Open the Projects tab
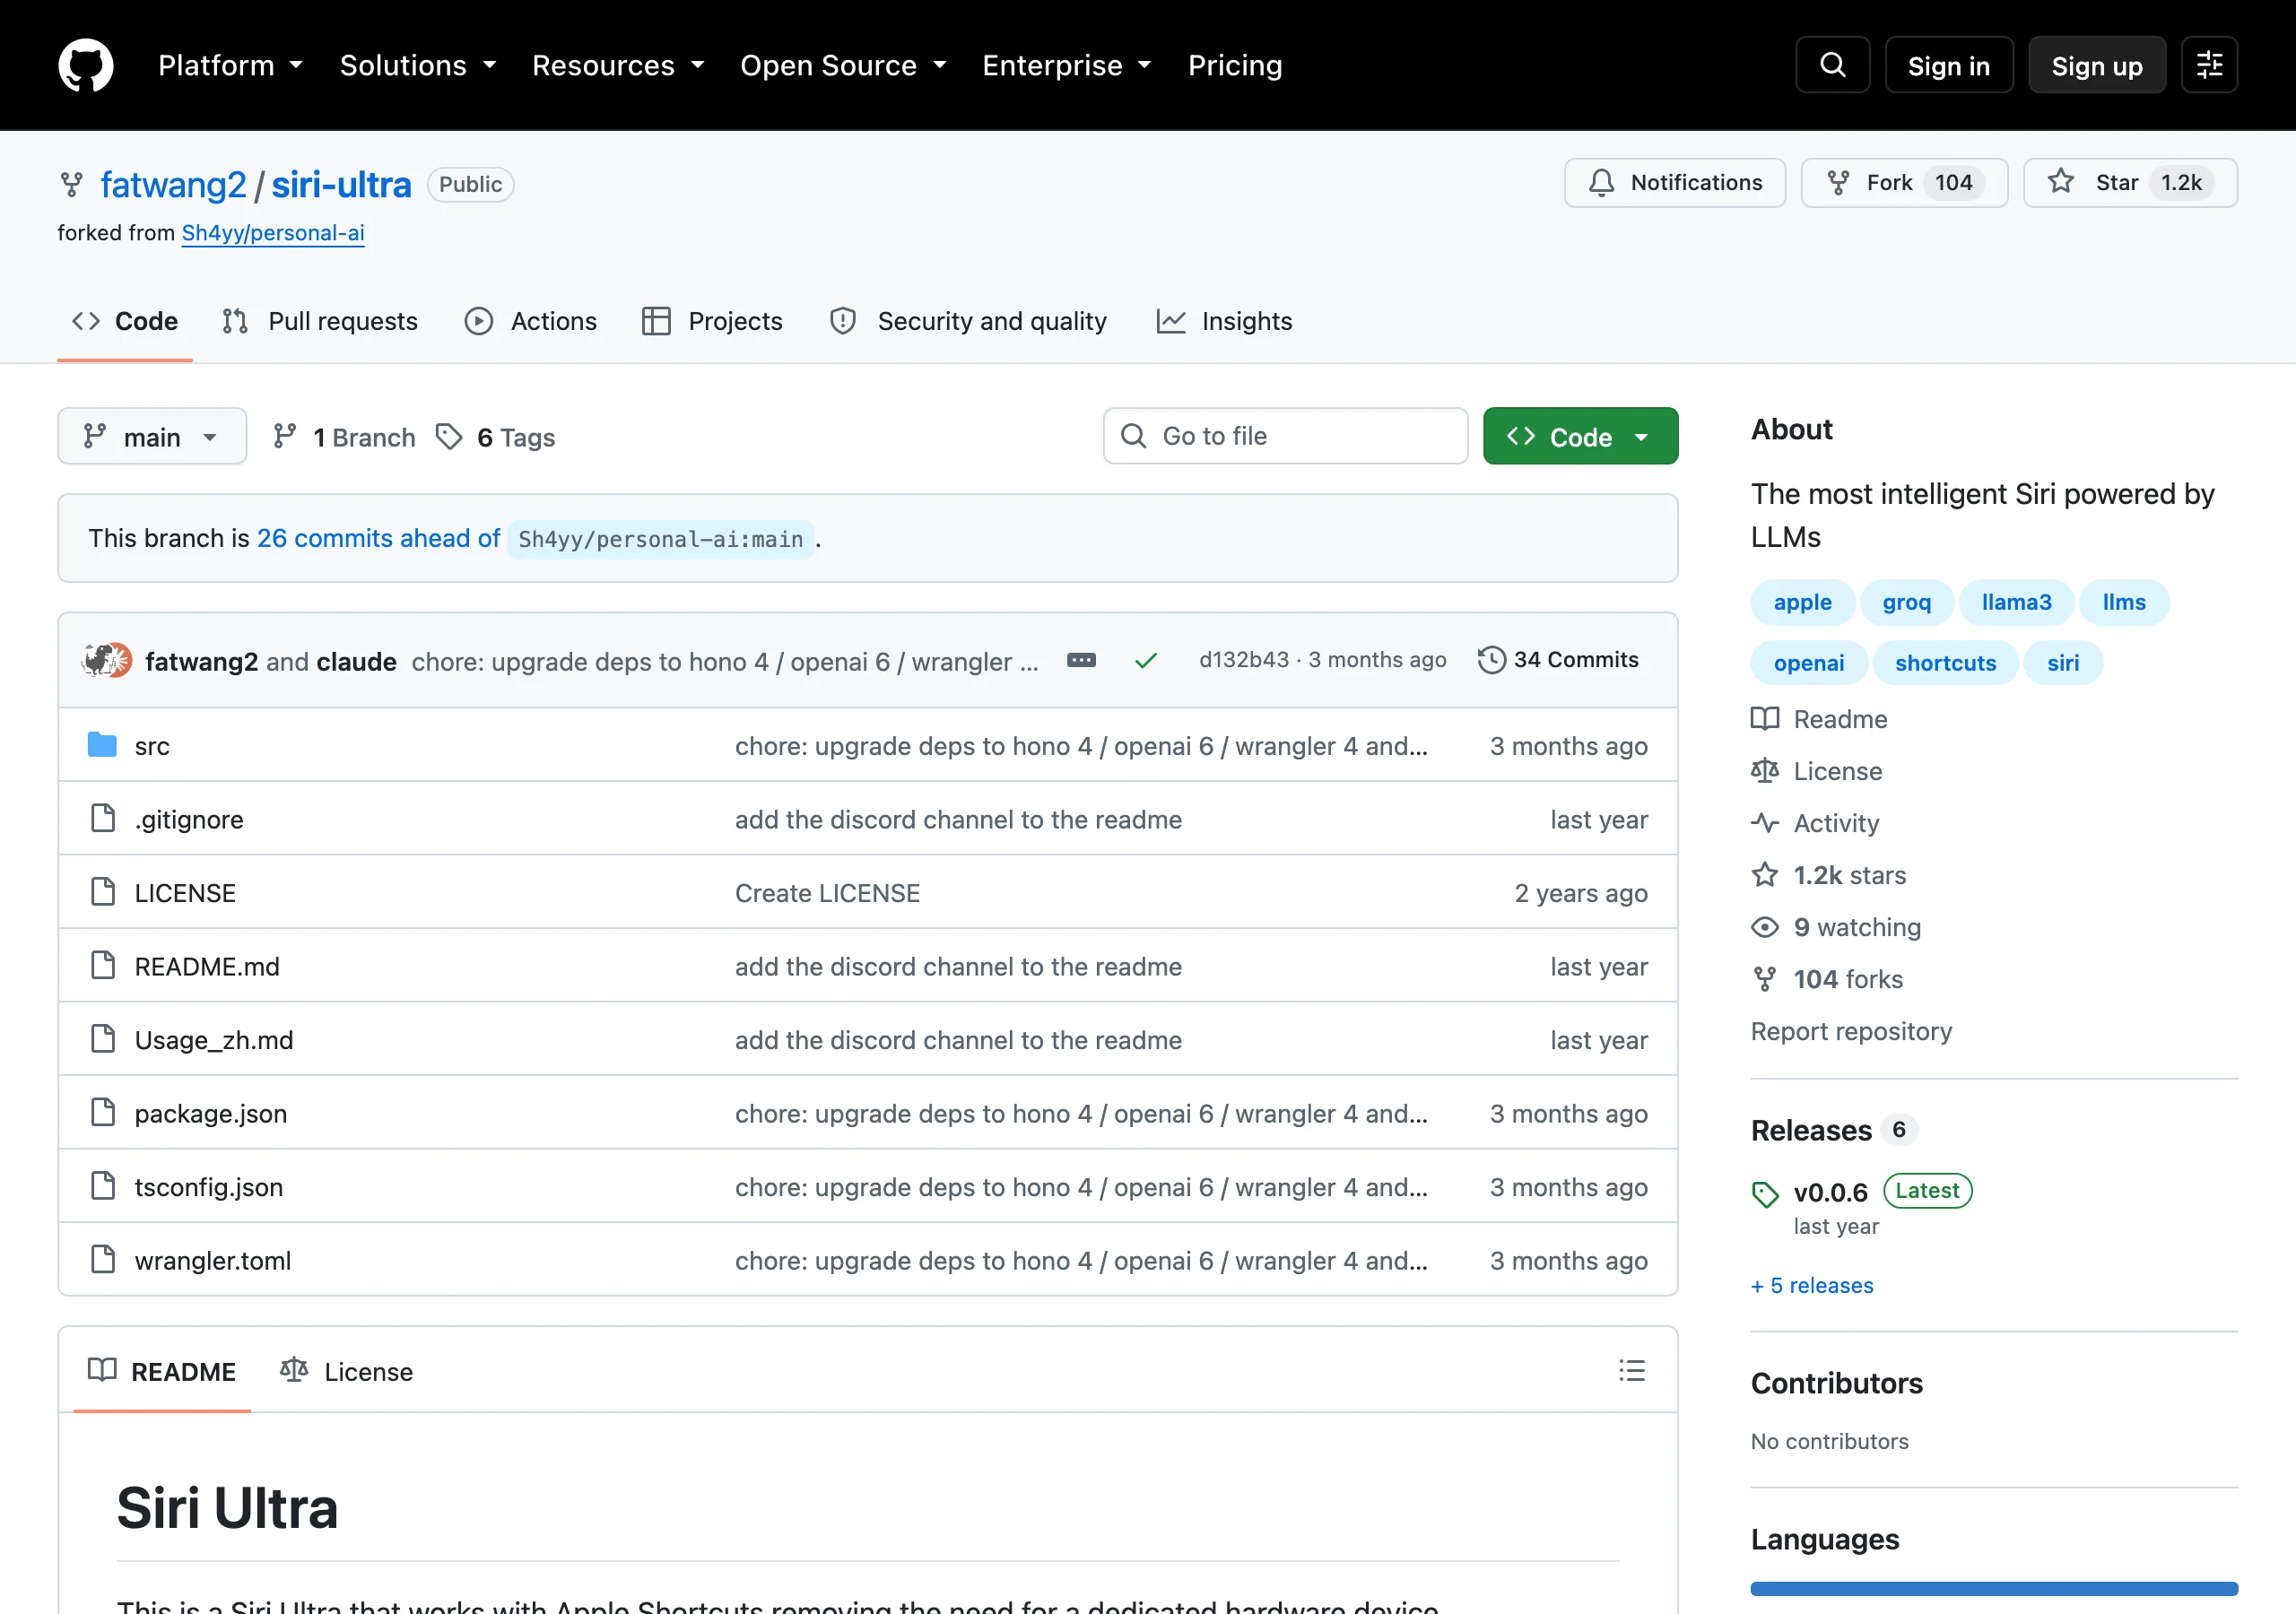2296x1614 pixels. click(712, 321)
